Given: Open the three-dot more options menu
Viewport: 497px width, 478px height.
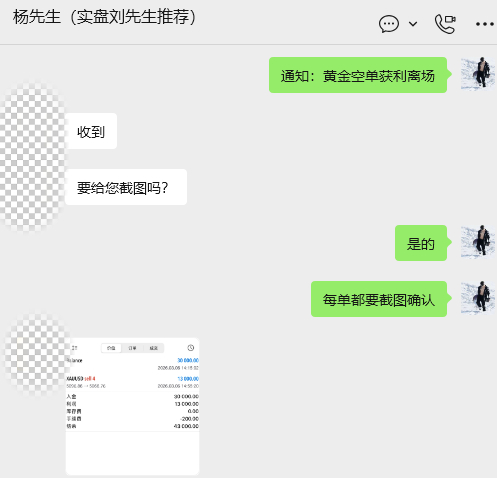Looking at the screenshot, I should pyautogui.click(x=485, y=24).
